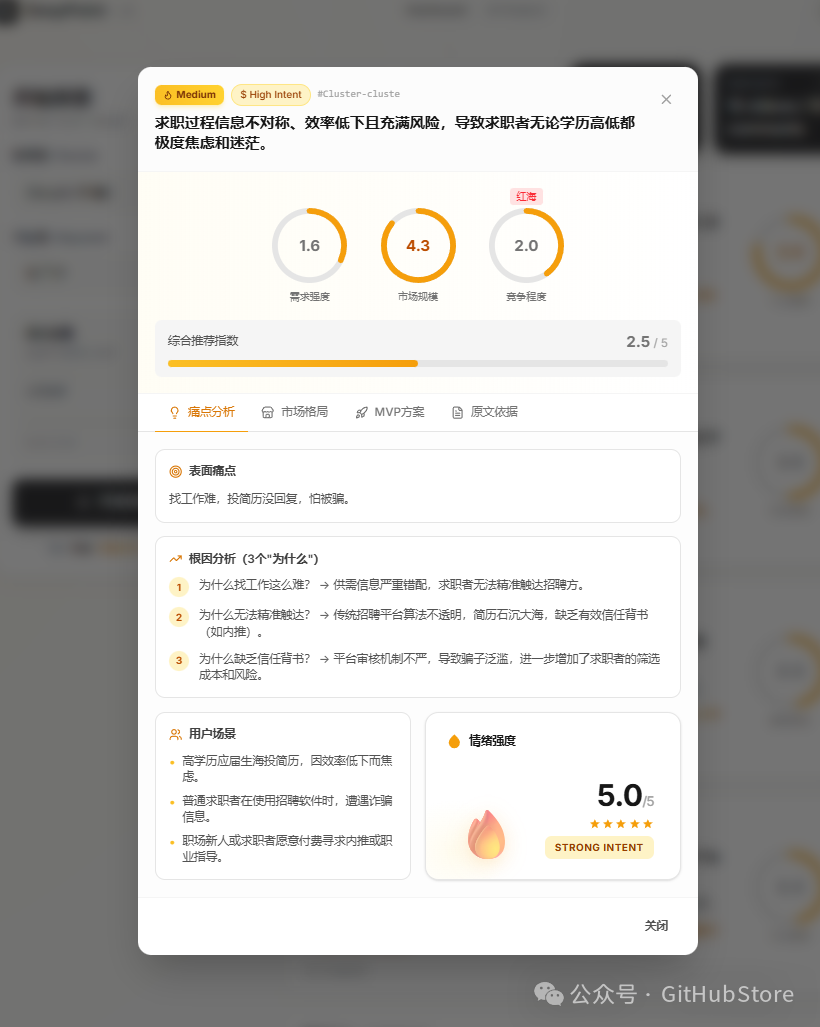Screen dimensions: 820x1027
Task: Click the 关闭 button to dismiss
Action: (x=657, y=925)
